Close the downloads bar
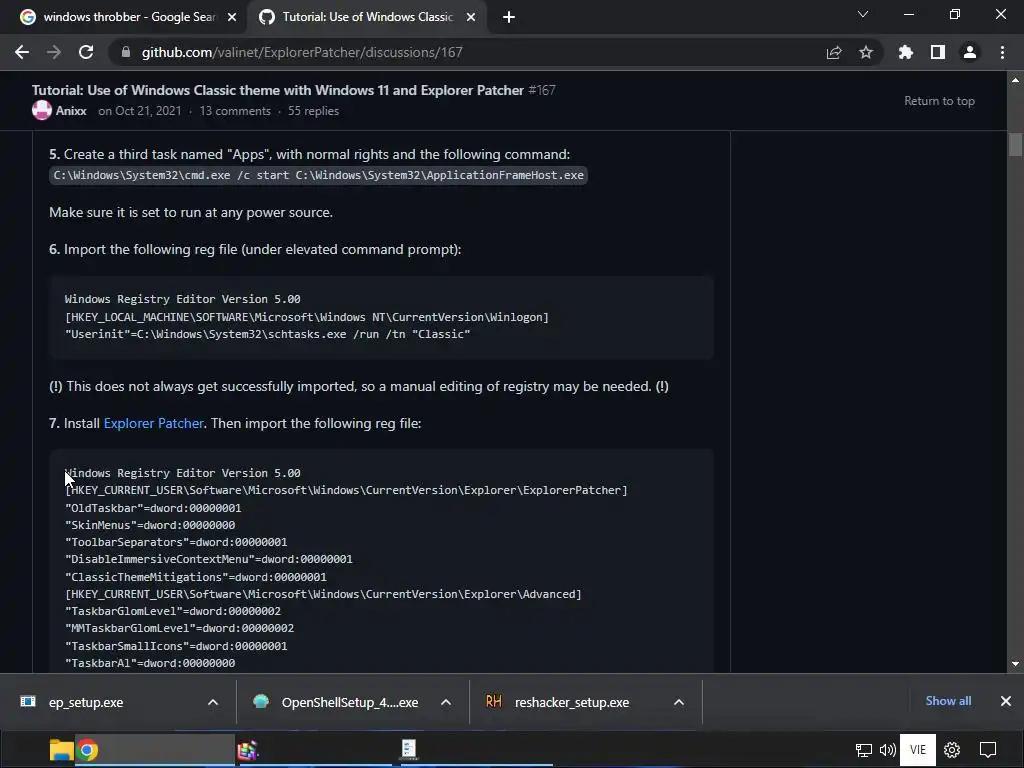This screenshot has width=1024, height=768. point(1006,701)
